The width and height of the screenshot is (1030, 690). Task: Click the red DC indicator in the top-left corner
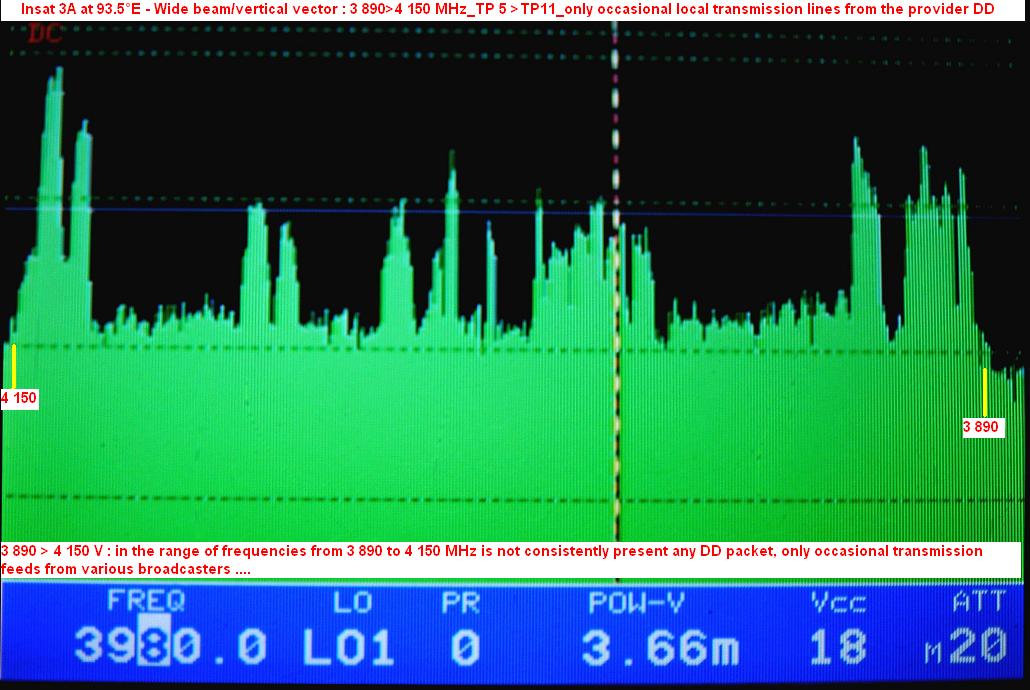[45, 34]
